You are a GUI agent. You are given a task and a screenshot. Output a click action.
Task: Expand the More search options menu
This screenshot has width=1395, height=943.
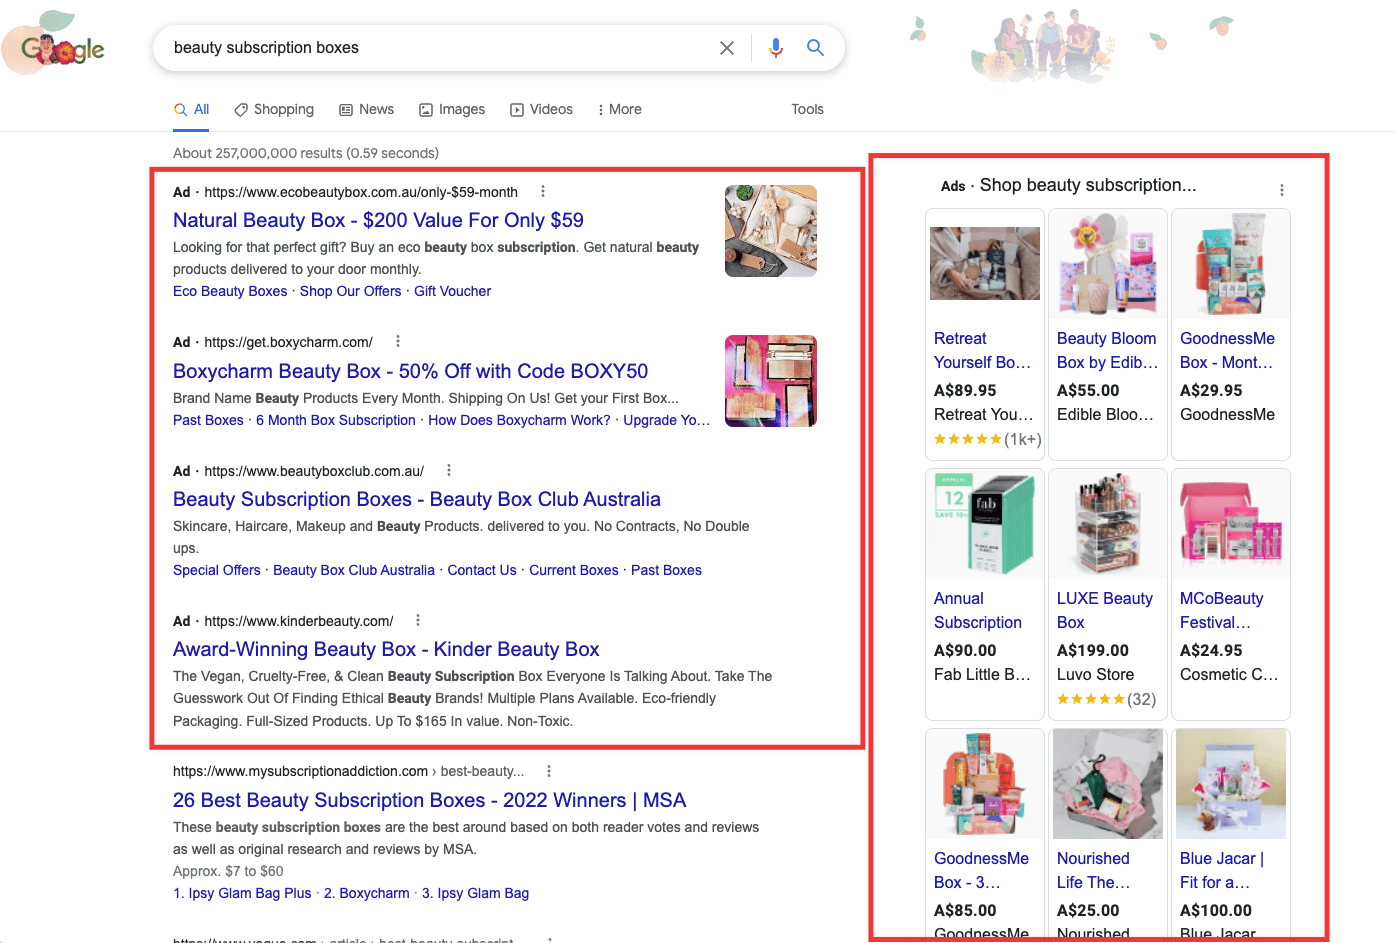[619, 109]
